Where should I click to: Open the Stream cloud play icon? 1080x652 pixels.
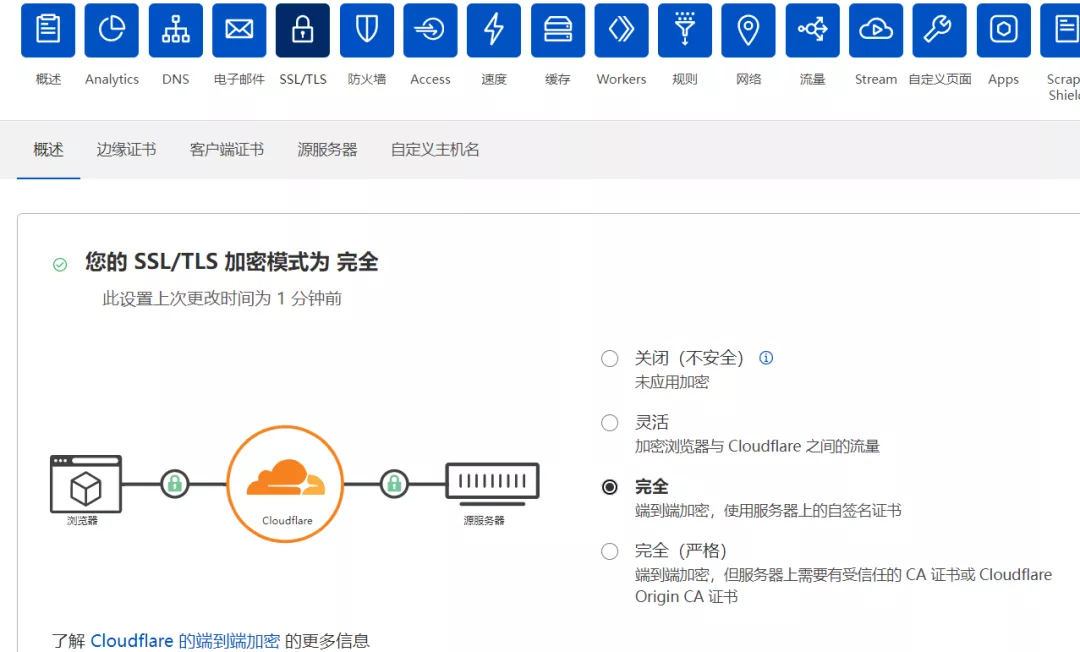pyautogui.click(x=876, y=30)
